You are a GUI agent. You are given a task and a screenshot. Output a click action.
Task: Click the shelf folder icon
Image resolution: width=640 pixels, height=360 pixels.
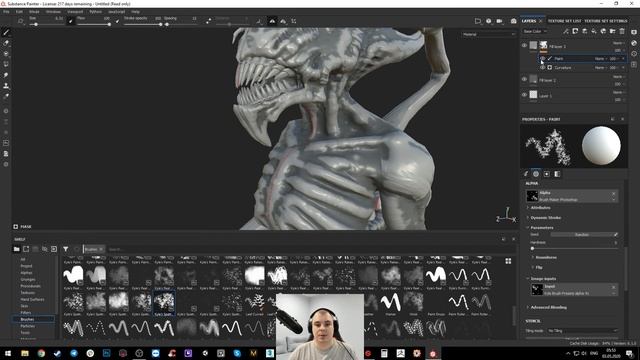pos(16,249)
